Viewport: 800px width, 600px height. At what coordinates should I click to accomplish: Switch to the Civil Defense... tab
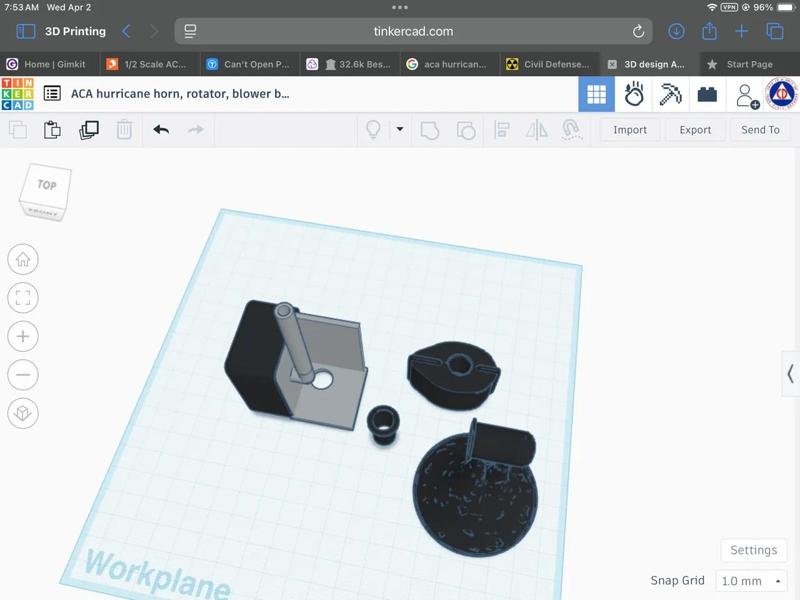click(550, 64)
